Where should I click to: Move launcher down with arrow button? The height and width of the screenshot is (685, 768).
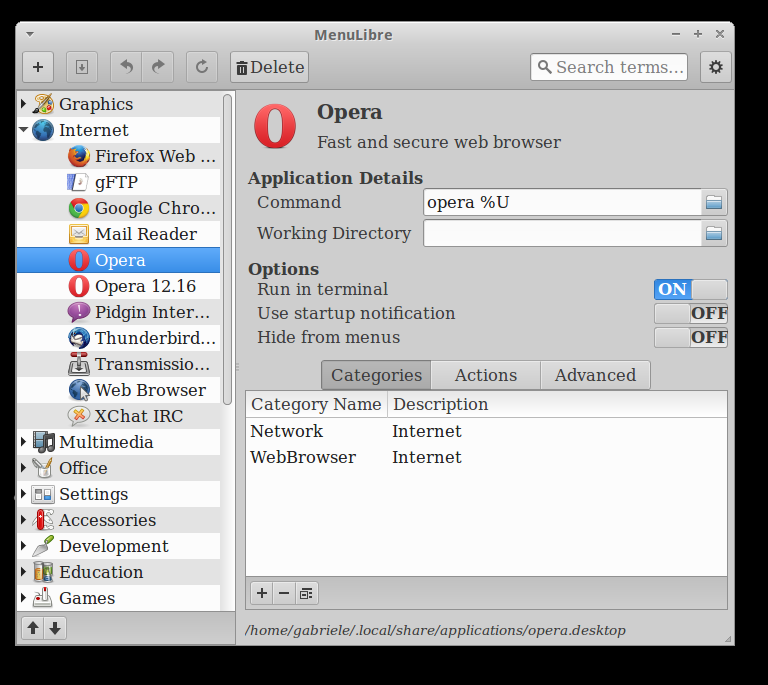[x=55, y=628]
